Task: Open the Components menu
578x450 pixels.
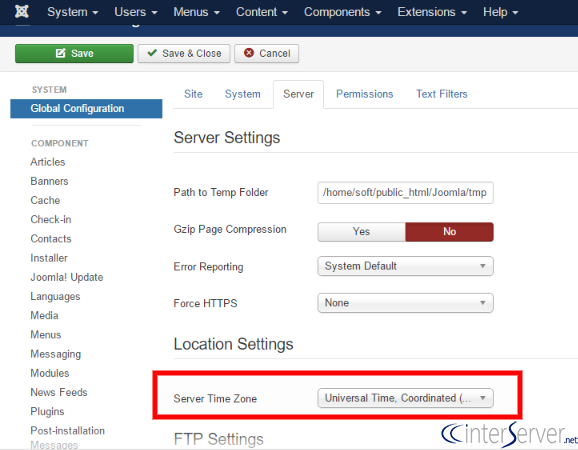Action: tap(342, 12)
